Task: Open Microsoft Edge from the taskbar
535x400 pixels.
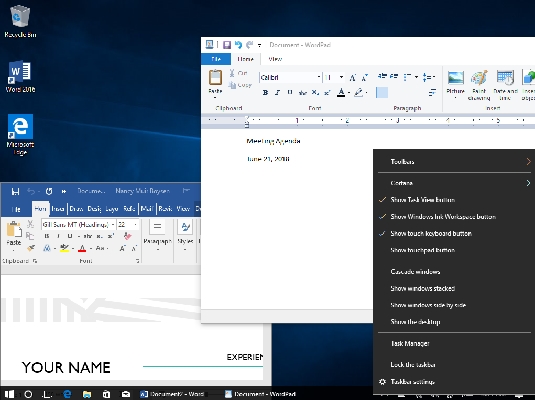Action: (x=68, y=394)
